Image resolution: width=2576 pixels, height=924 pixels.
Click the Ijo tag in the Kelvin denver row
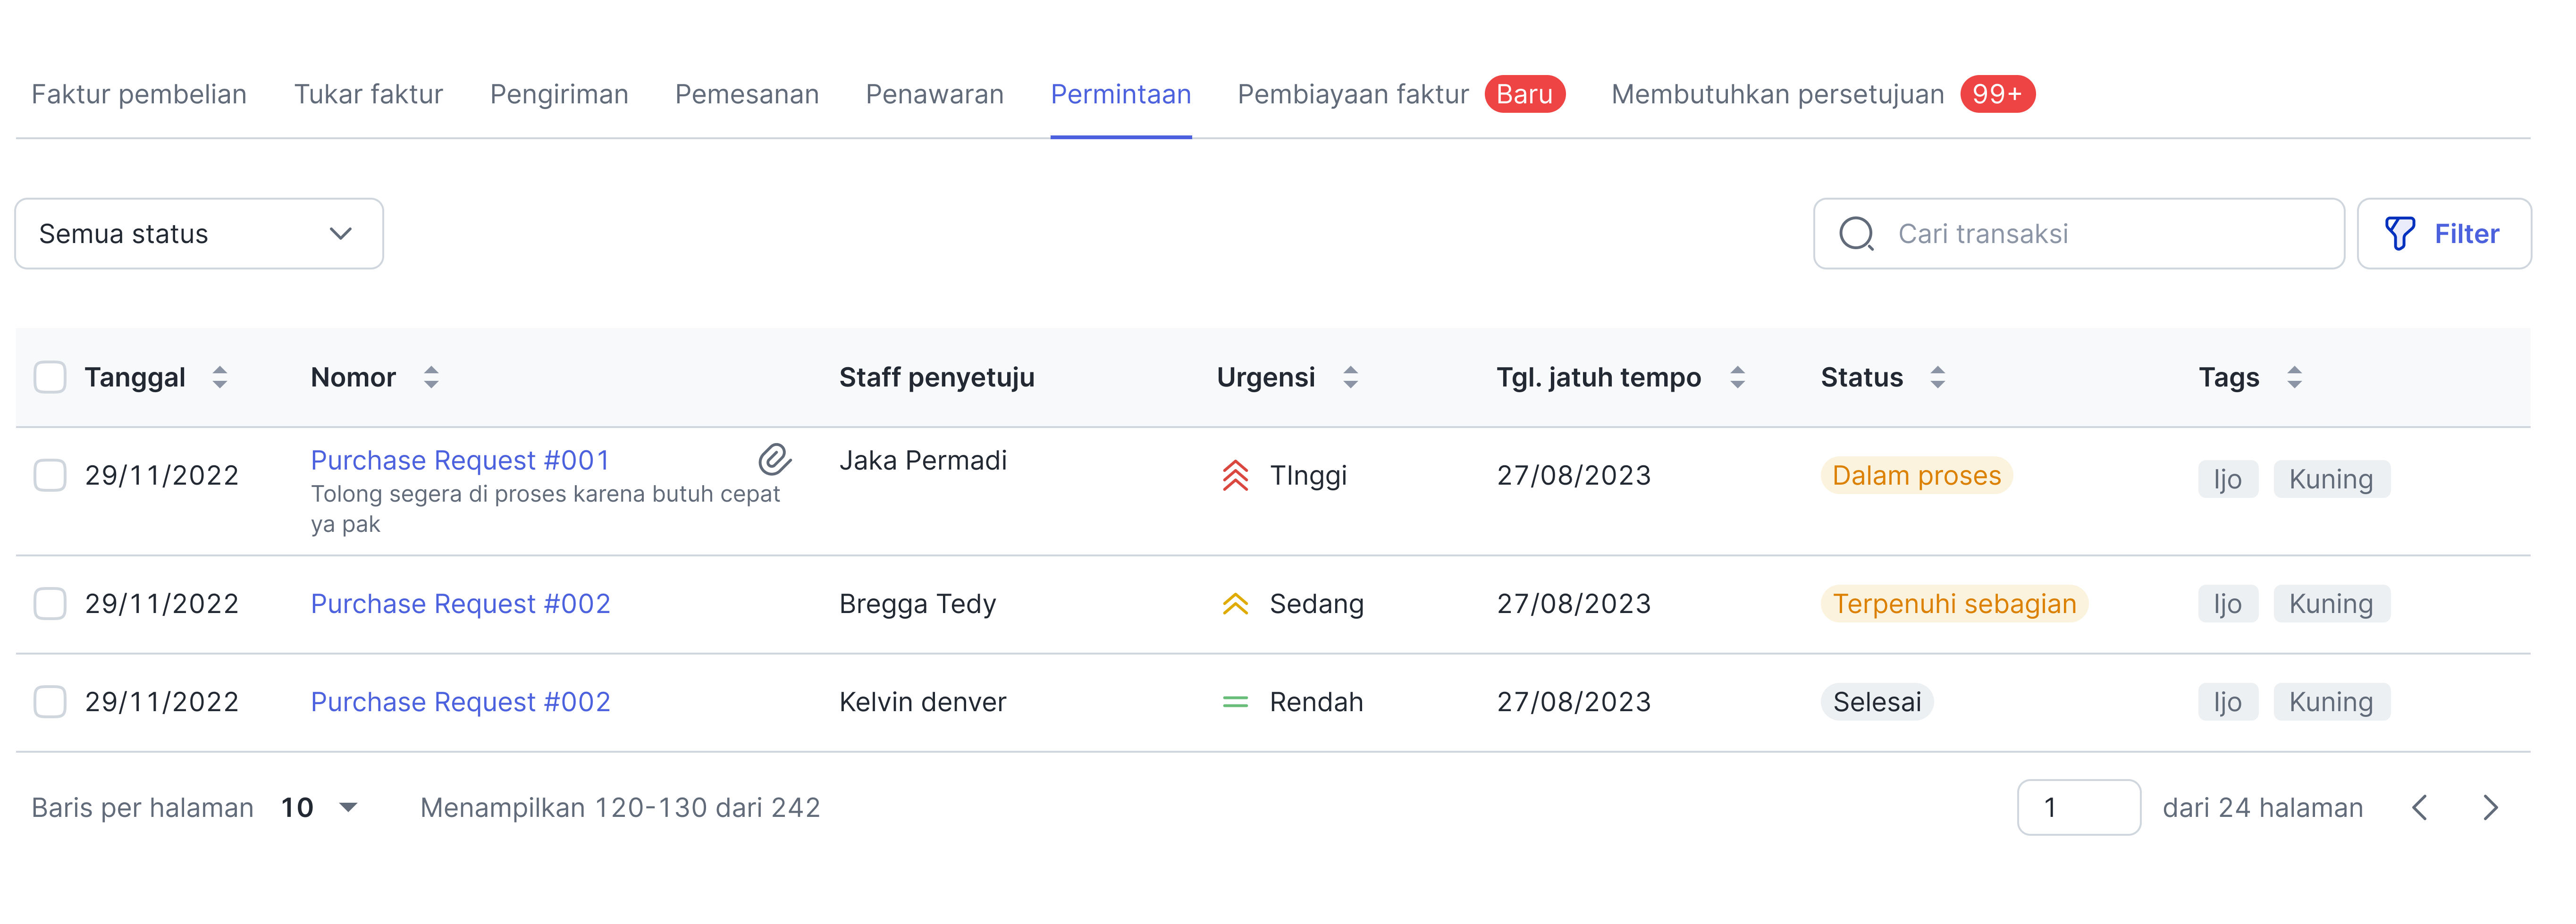coord(2227,702)
